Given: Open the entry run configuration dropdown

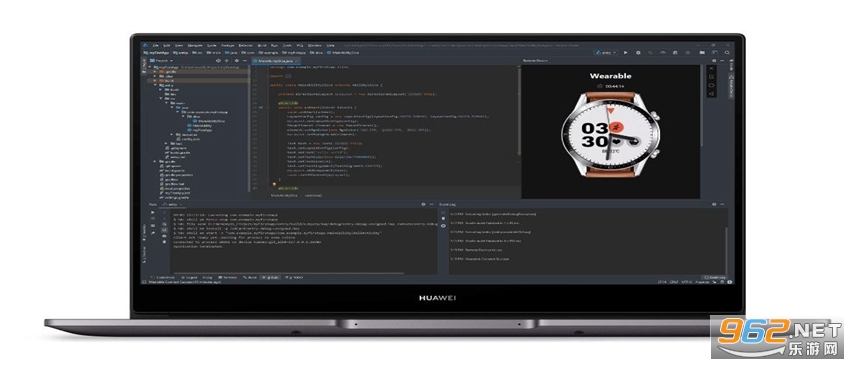Looking at the screenshot, I should click(606, 53).
